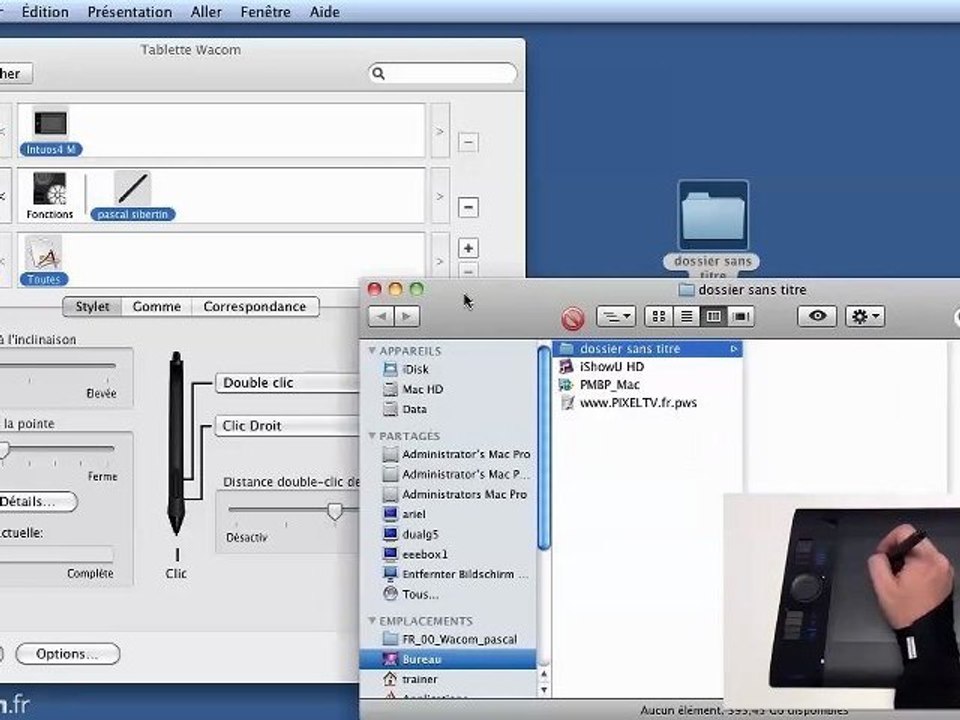
Task: Adjust the tip feel slider handle
Action: pos(4,449)
